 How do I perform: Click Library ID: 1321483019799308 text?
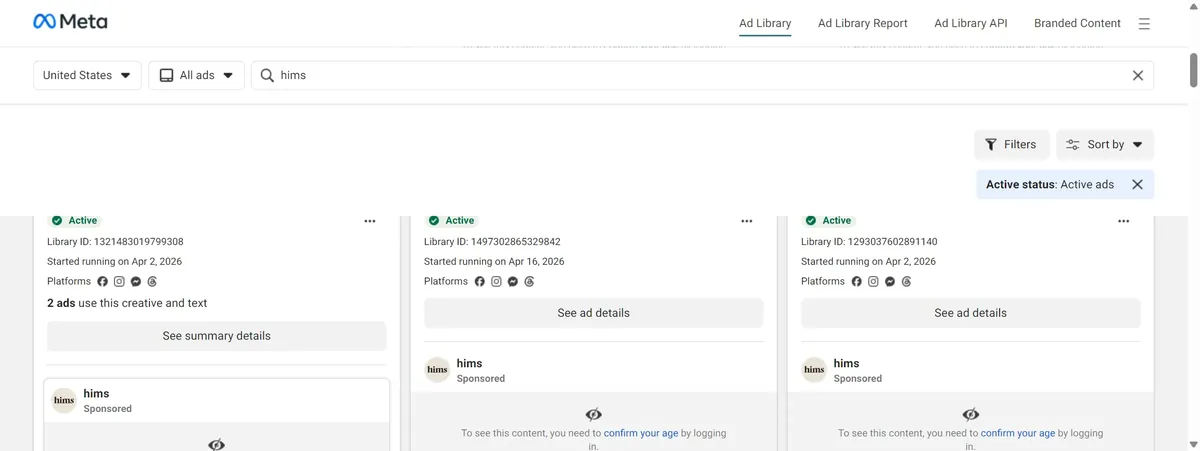pos(115,242)
